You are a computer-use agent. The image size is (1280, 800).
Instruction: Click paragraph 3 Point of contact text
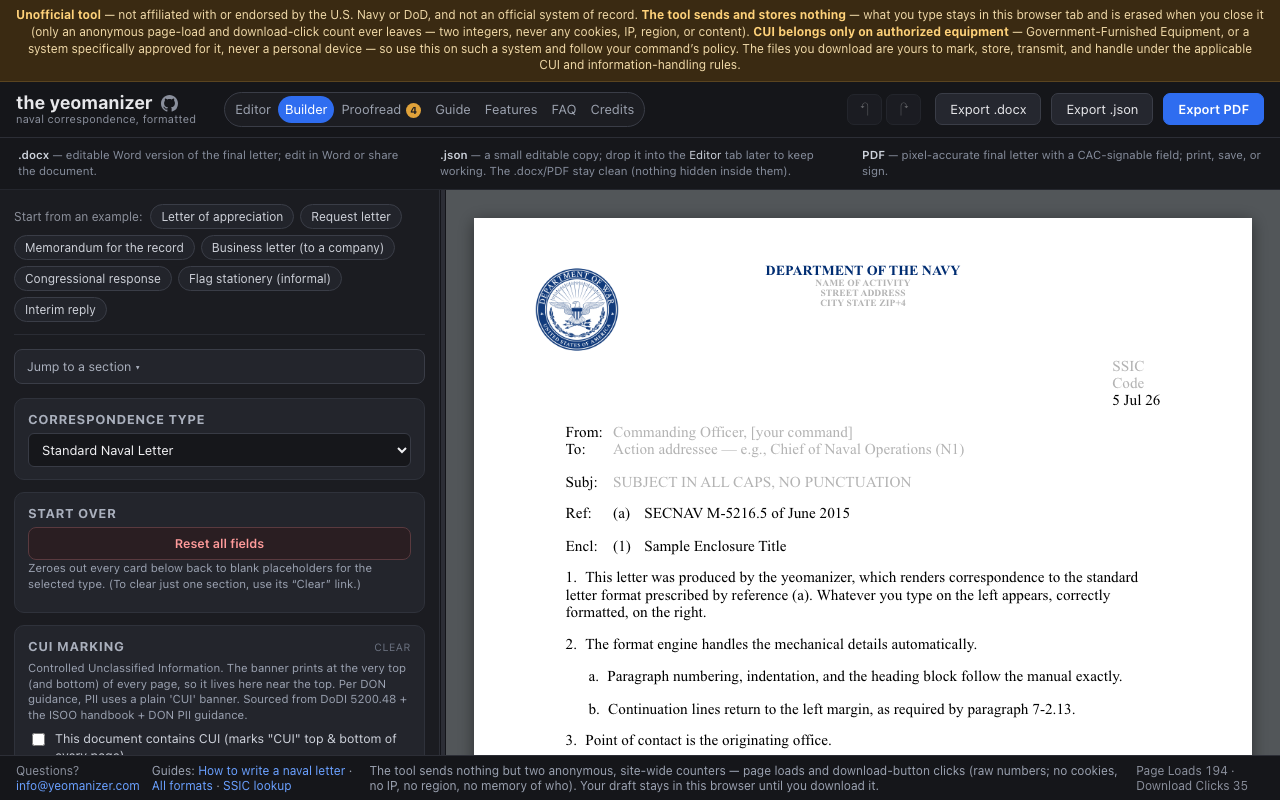coord(708,740)
